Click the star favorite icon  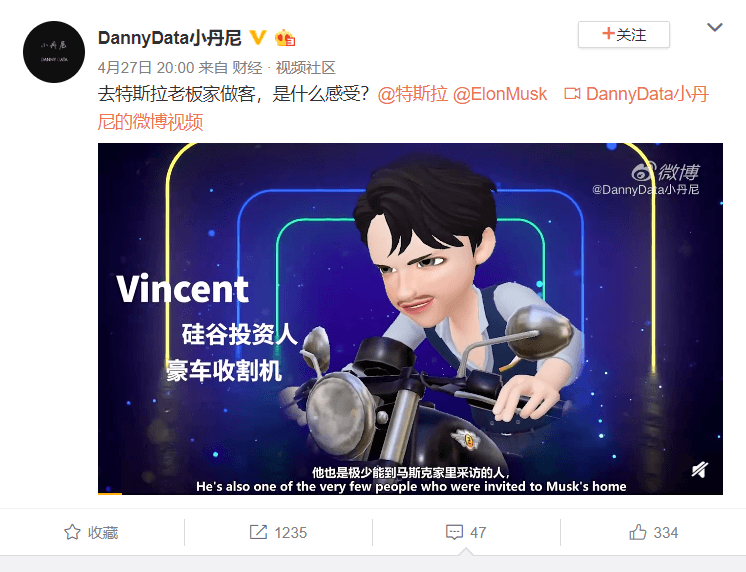pos(72,532)
